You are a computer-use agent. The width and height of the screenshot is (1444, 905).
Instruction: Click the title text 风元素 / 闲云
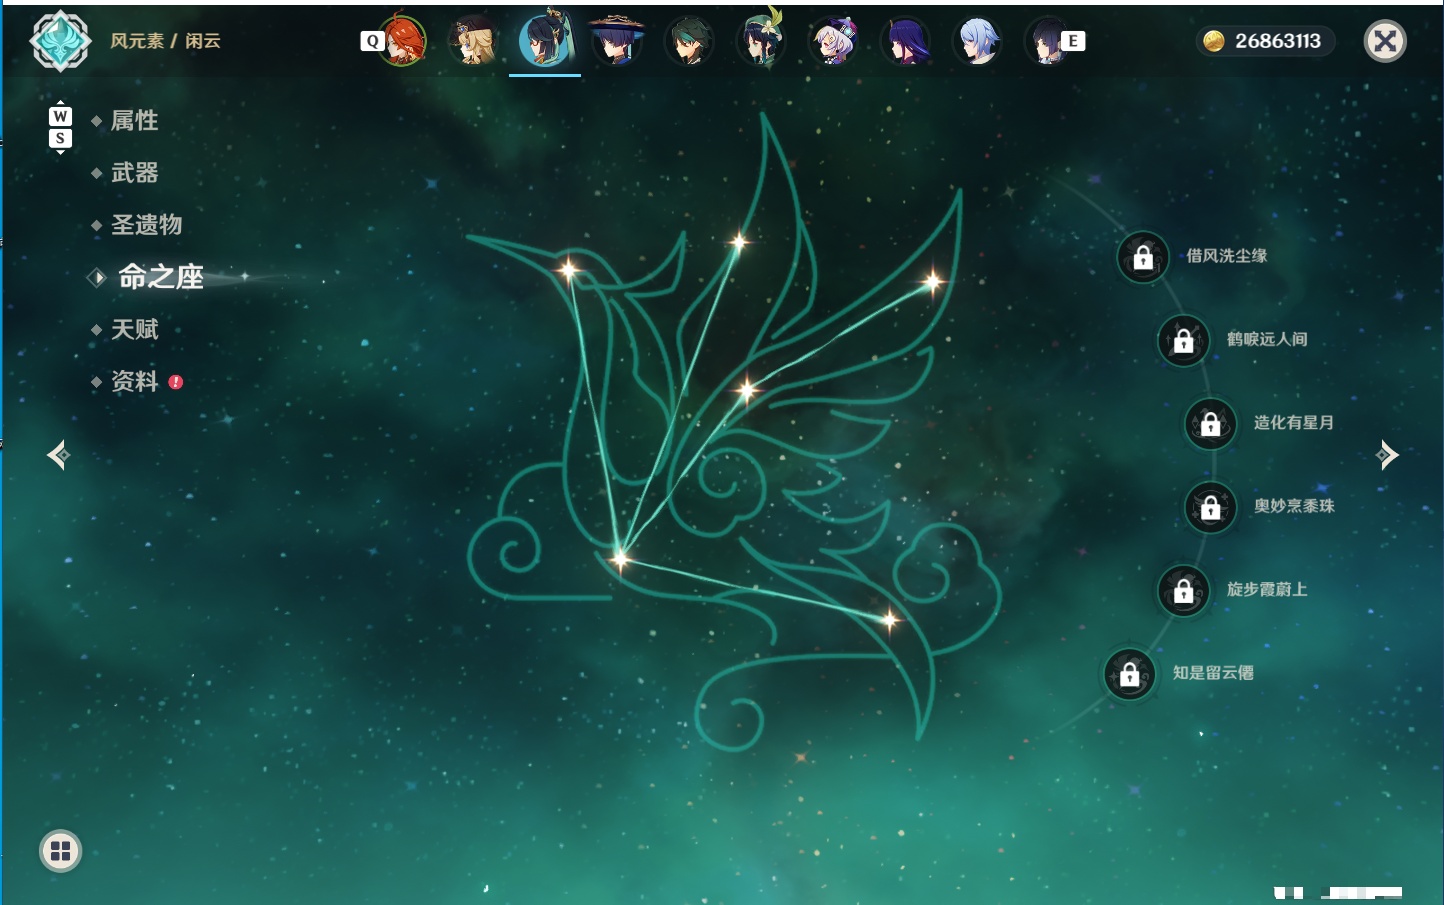165,41
